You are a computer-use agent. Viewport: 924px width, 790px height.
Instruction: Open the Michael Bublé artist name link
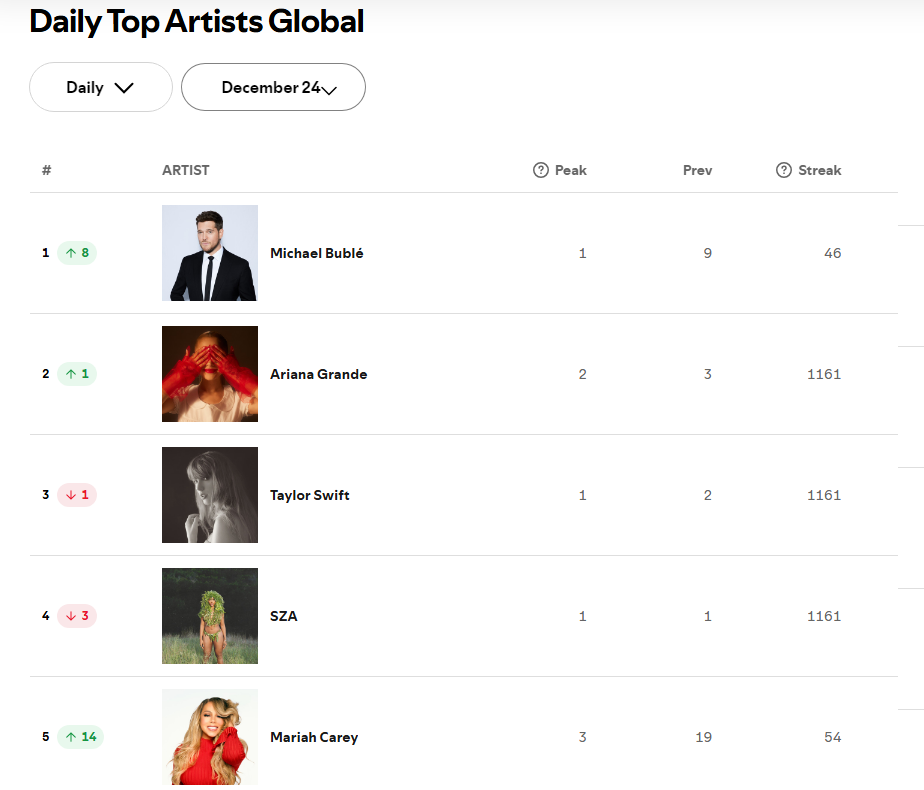click(316, 253)
